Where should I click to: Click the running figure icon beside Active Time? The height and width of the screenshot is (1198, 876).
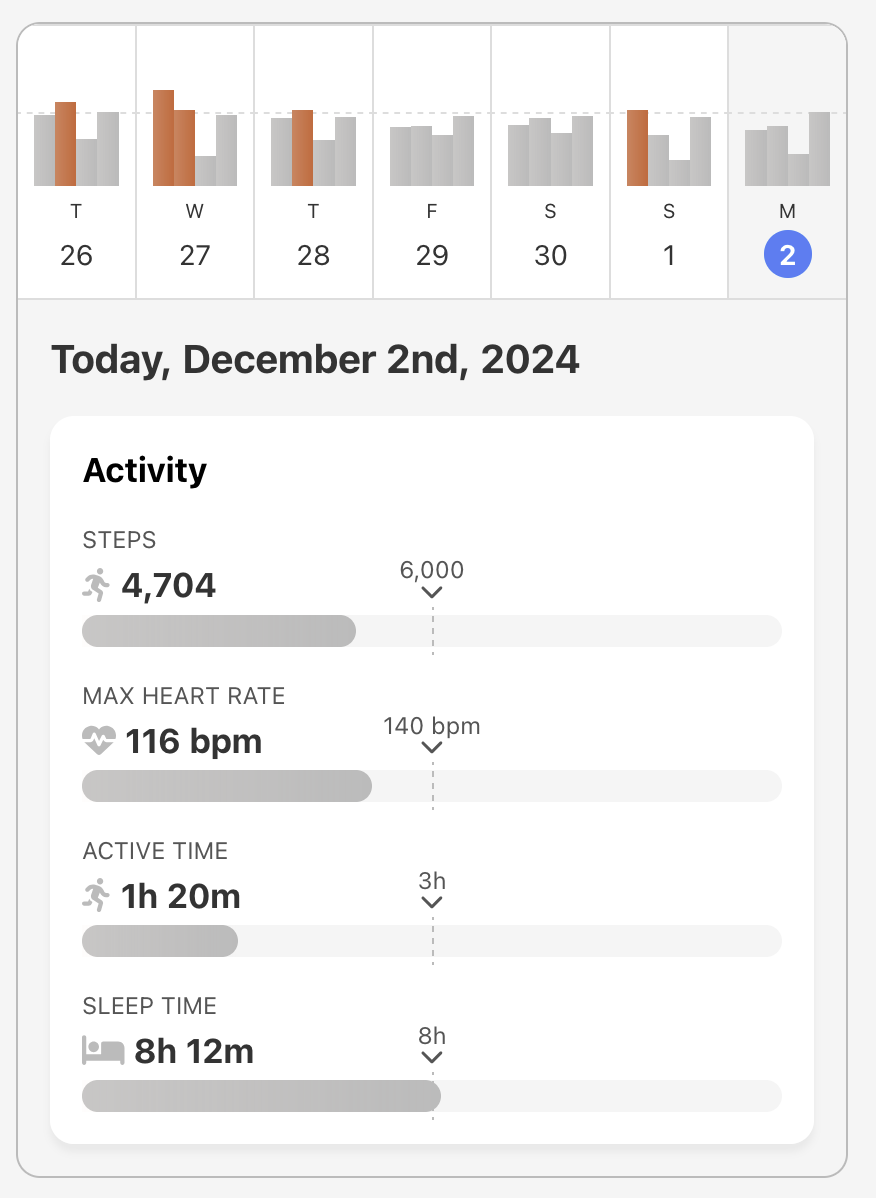click(x=97, y=896)
